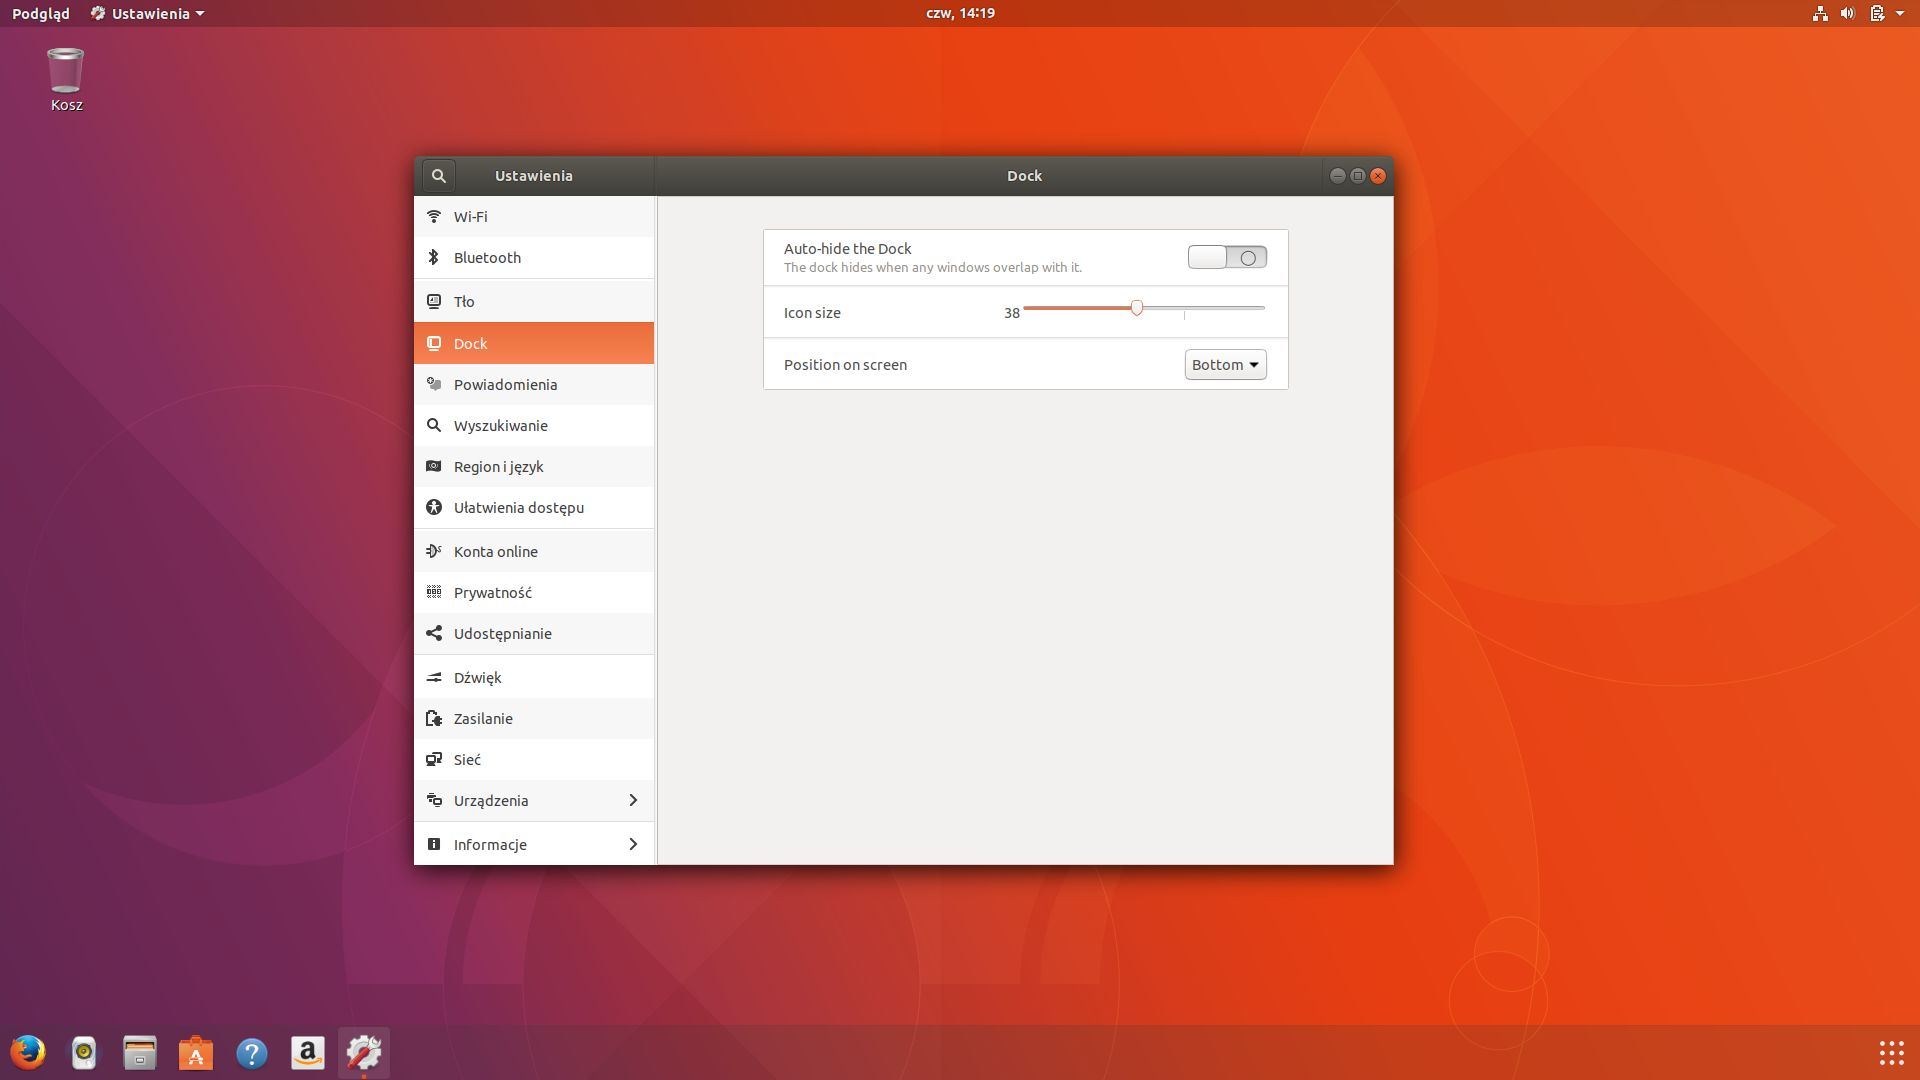The image size is (1920, 1080).
Task: Launch Rhythmbox from the dock
Action: [84, 1052]
